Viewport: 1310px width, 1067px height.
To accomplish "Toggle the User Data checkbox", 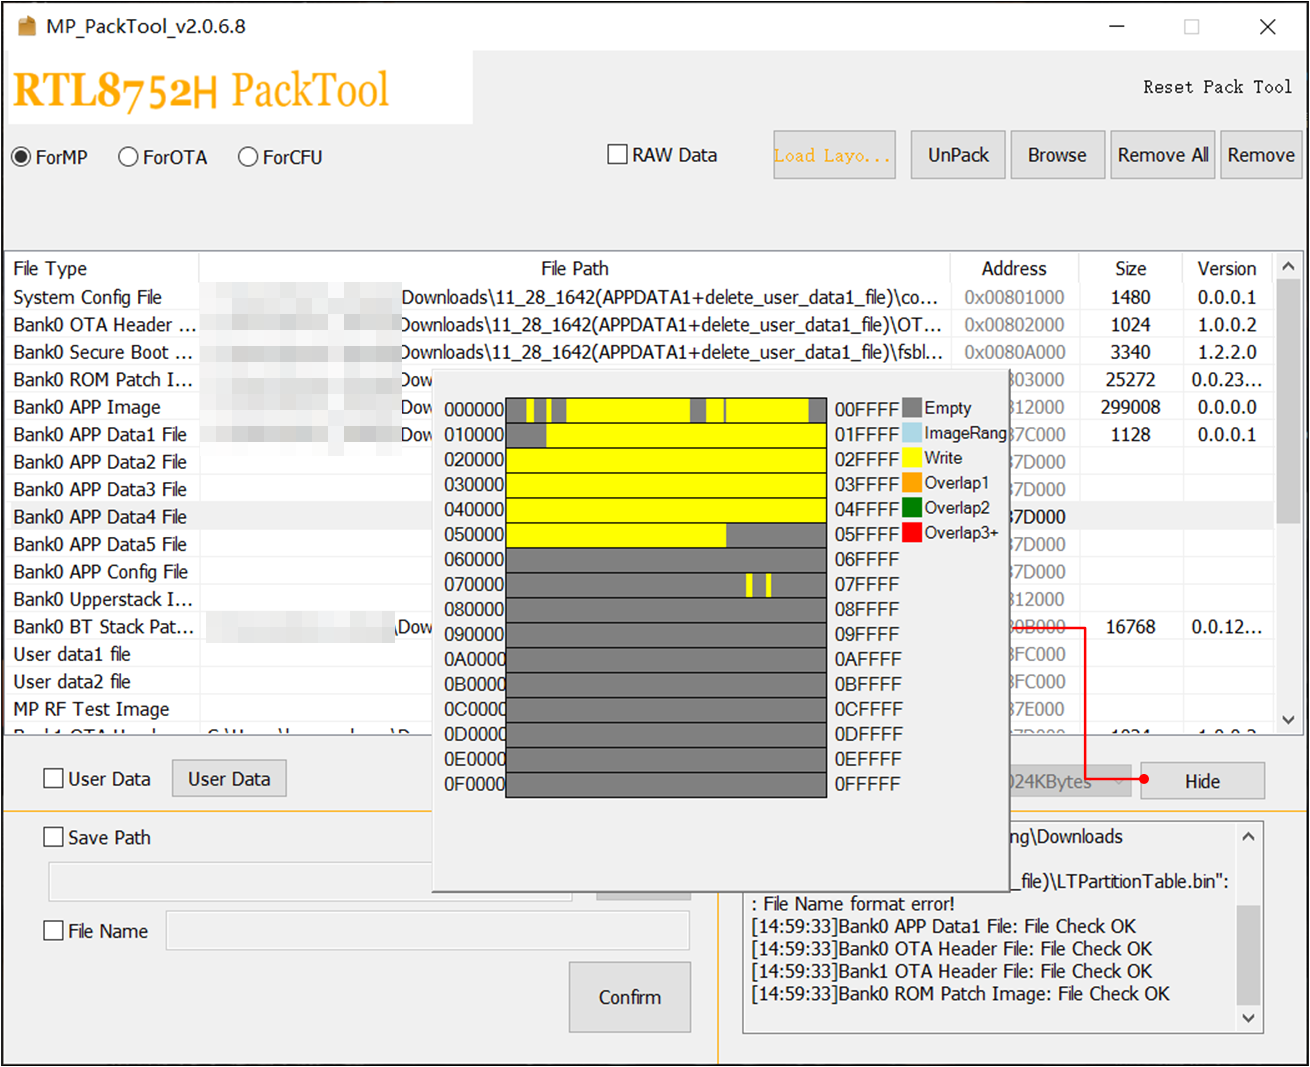I will tap(54, 779).
